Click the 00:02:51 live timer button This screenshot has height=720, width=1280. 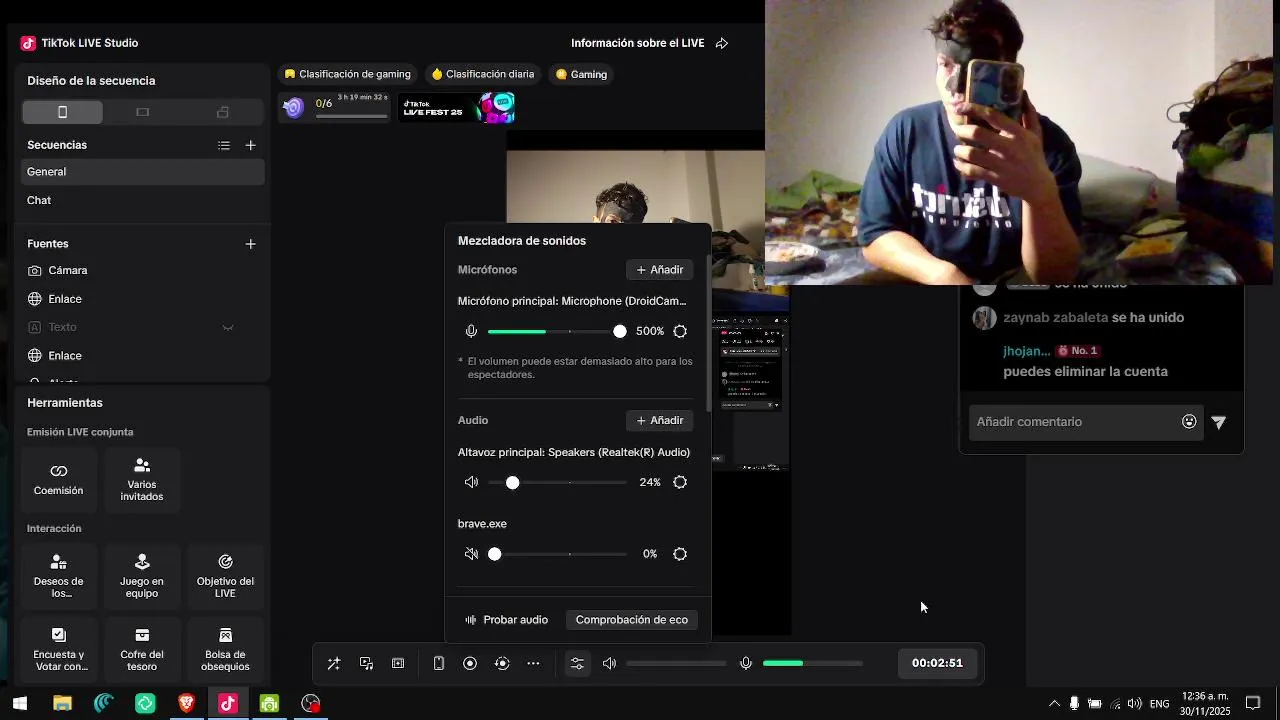937,664
